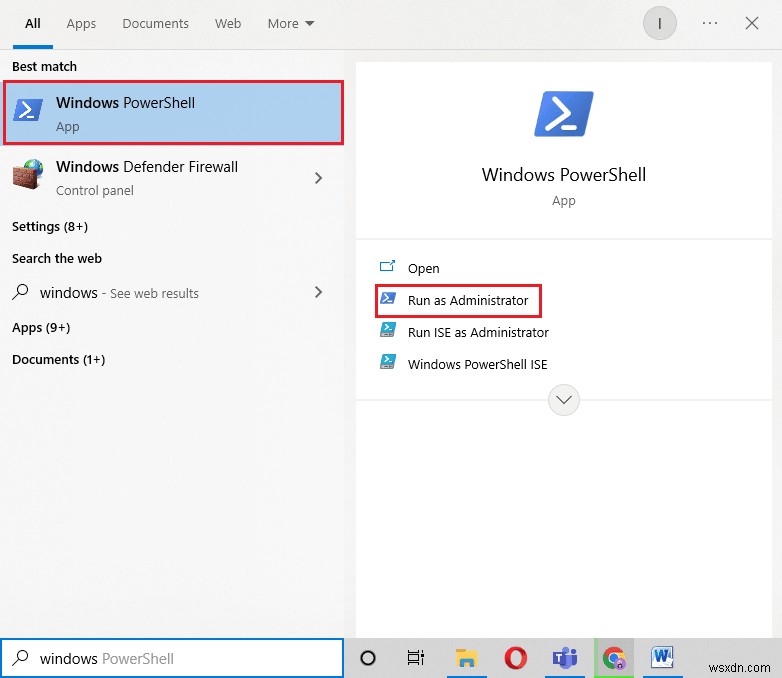The height and width of the screenshot is (678, 782).
Task: Expand the web results arrow
Action: point(318,292)
